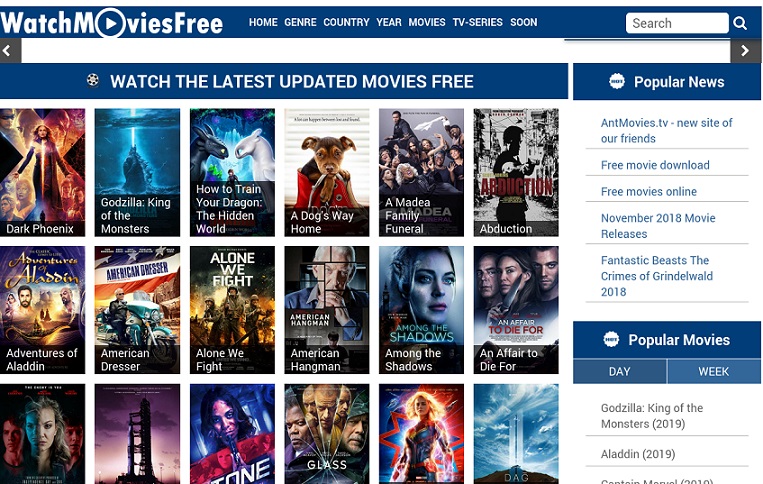Open the Dark Phoenix poster
This screenshot has height=484, width=763.
pyautogui.click(x=42, y=173)
